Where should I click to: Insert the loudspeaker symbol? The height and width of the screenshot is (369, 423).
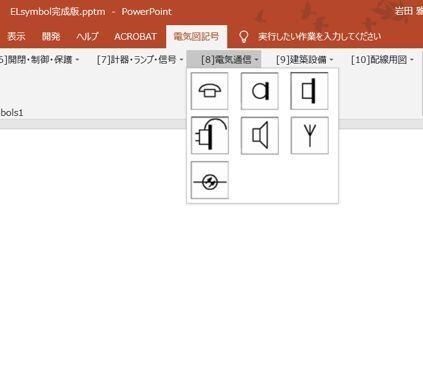pyautogui.click(x=260, y=135)
